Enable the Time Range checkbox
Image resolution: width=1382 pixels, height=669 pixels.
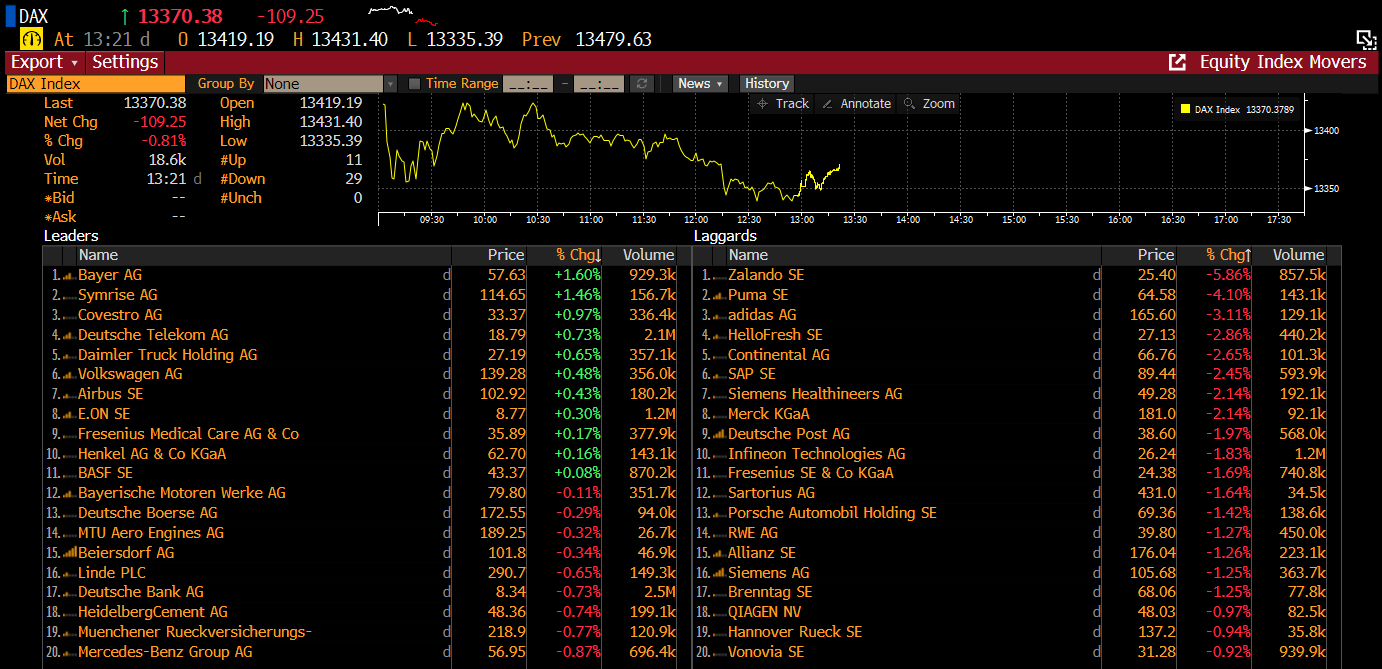point(415,84)
